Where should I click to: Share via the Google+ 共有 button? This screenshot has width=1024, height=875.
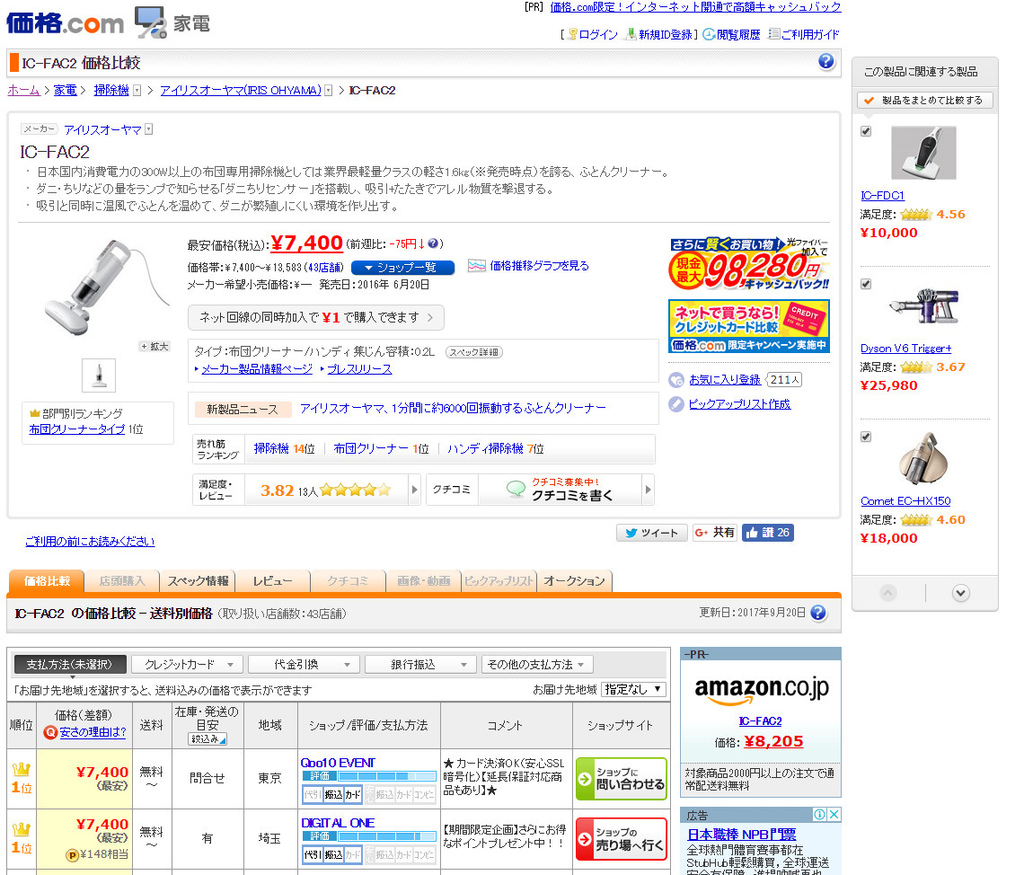pyautogui.click(x=714, y=533)
